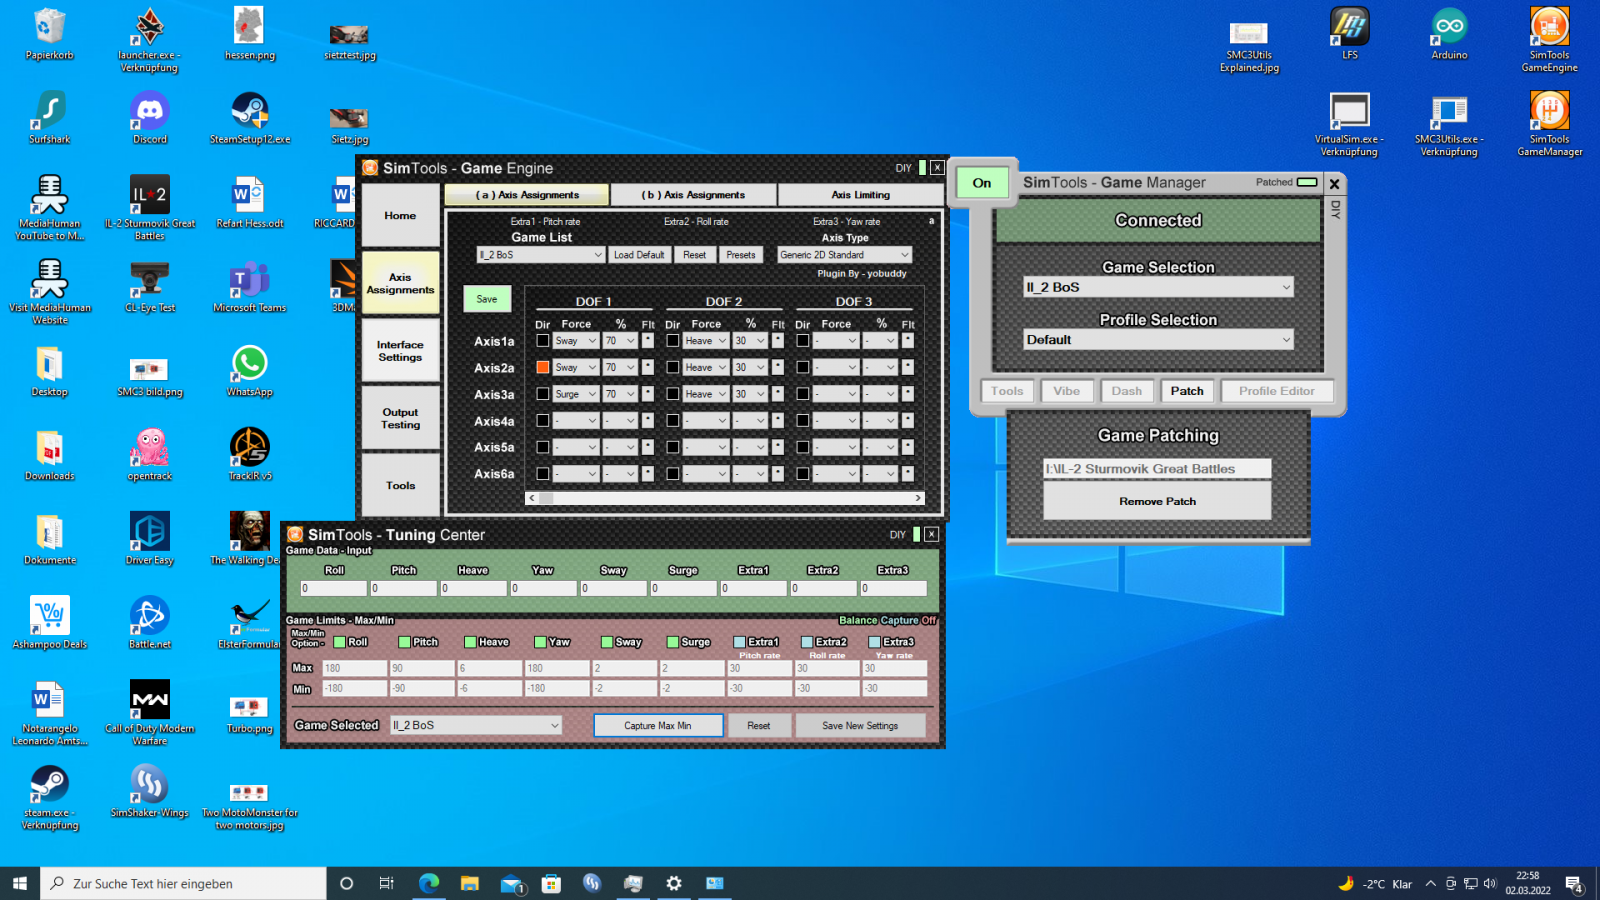Open the Output Testing section
The image size is (1600, 900).
(400, 419)
